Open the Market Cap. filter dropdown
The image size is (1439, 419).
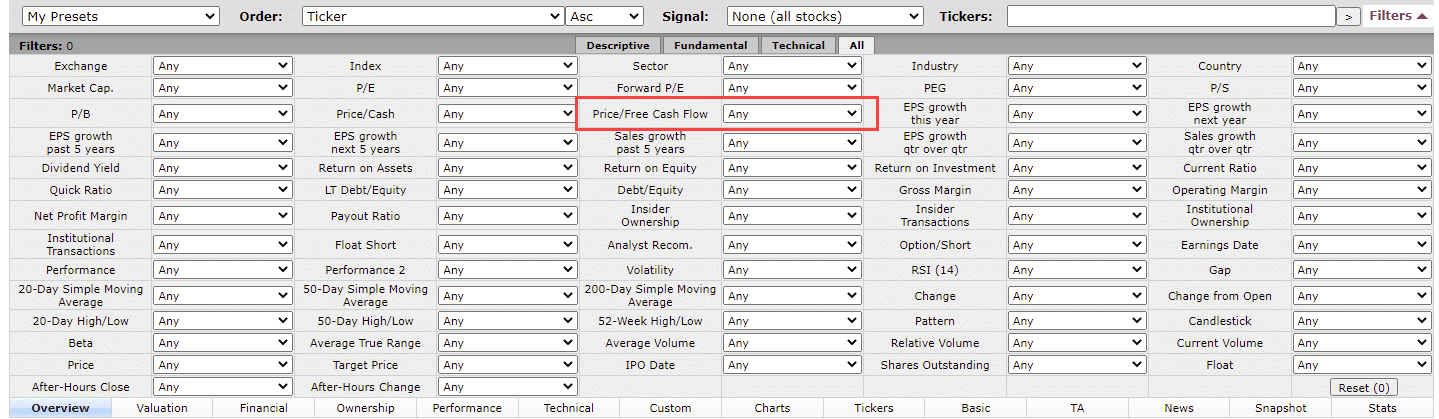tap(222, 88)
